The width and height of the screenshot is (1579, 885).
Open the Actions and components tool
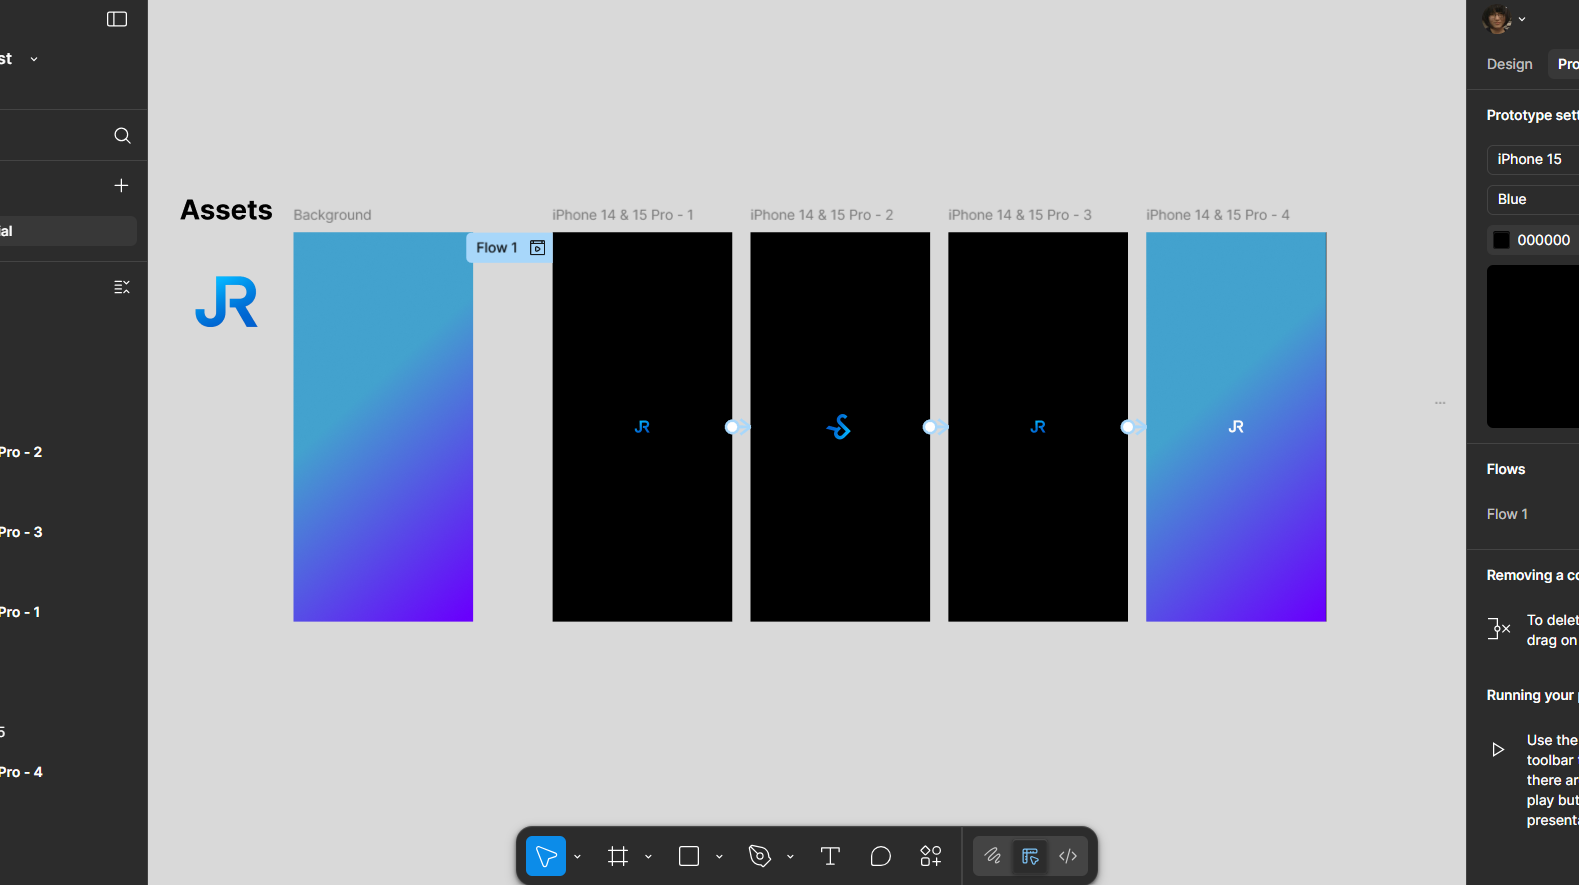pos(931,856)
